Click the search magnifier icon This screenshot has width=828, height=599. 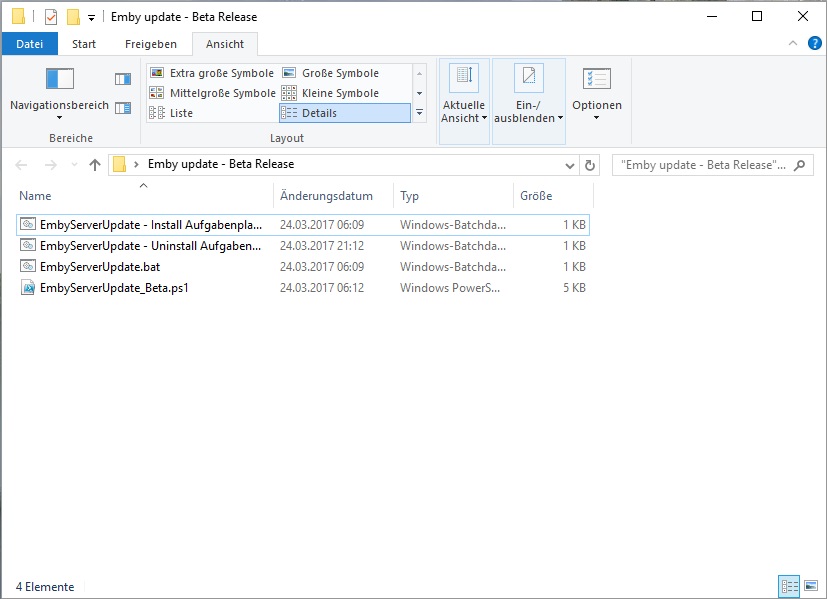coord(799,165)
